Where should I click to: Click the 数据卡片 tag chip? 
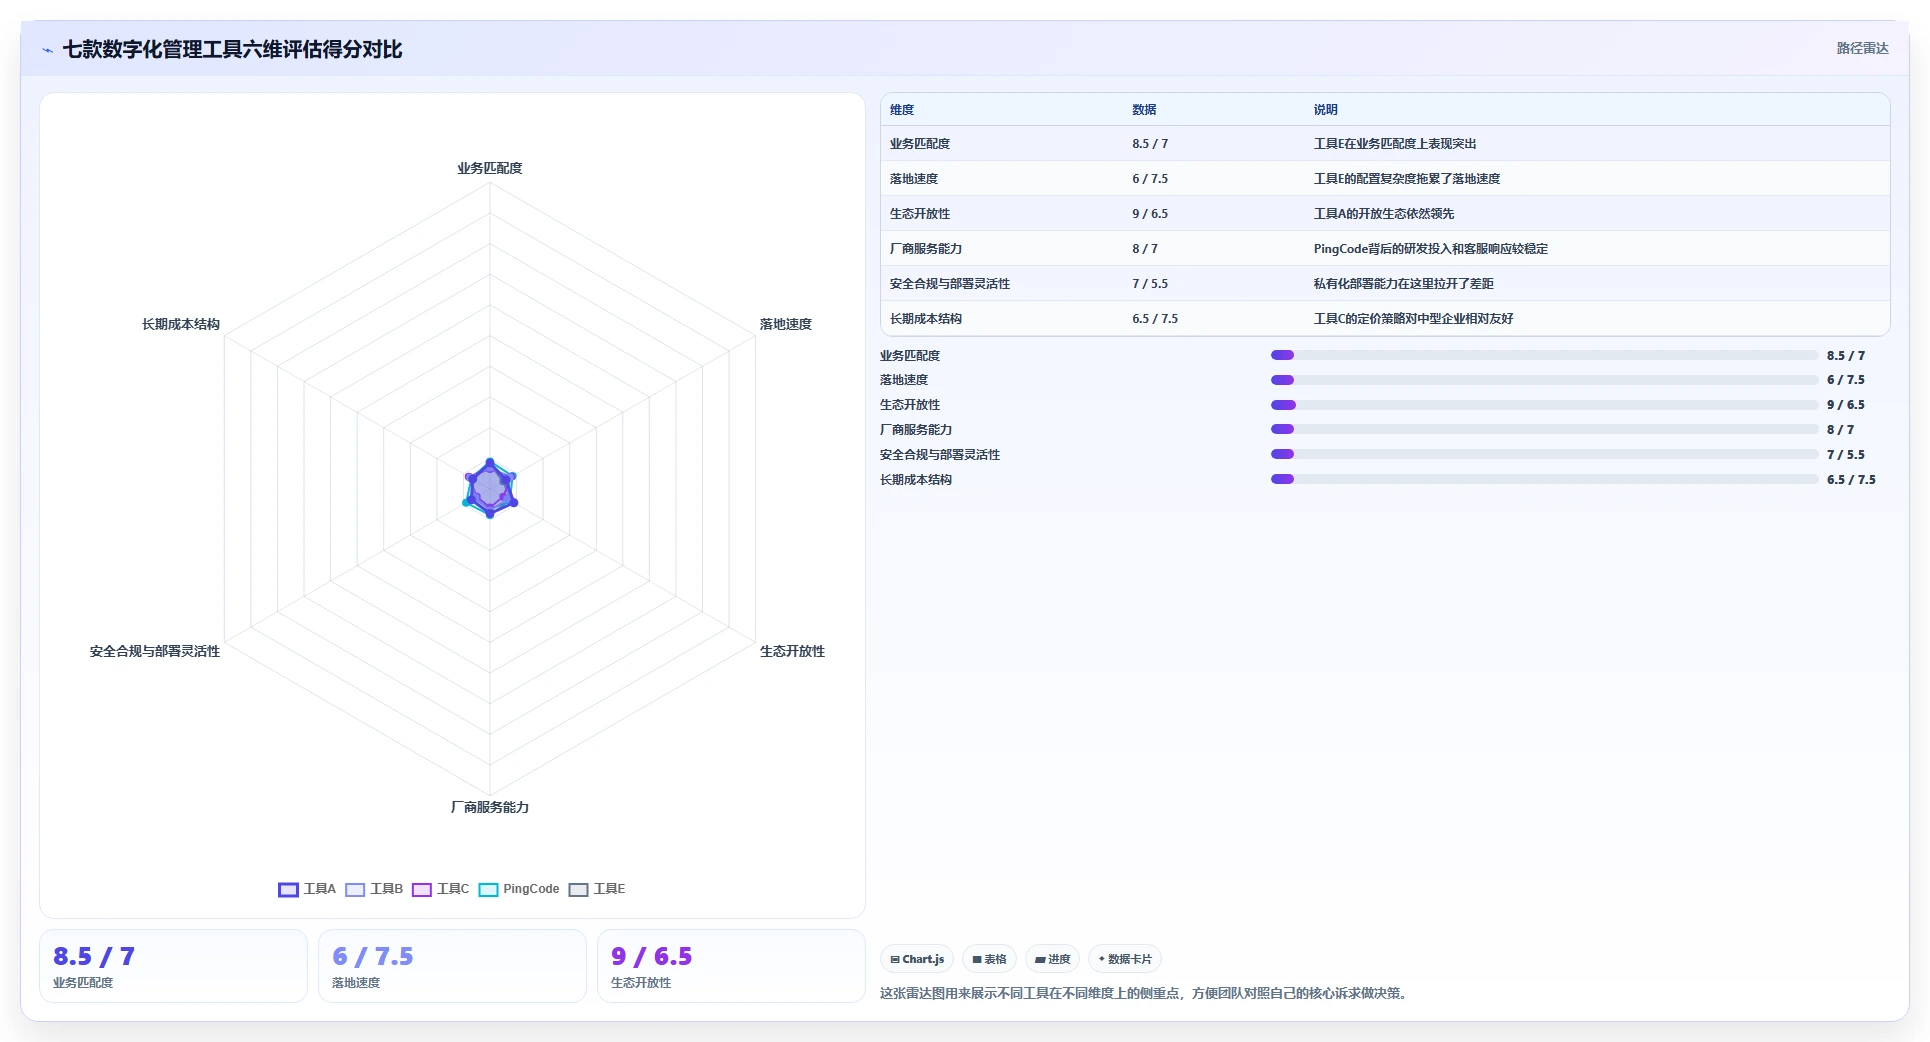click(x=1125, y=959)
